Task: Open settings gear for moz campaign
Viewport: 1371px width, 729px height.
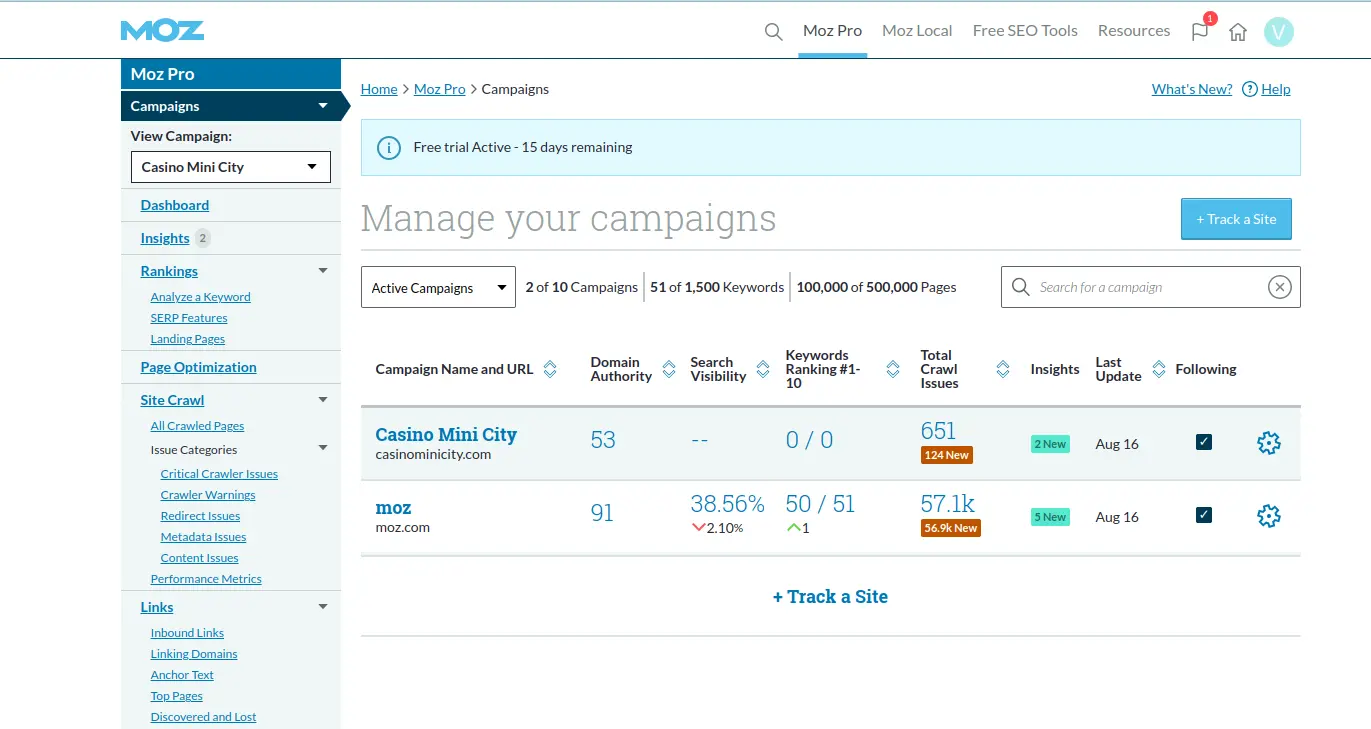Action: pos(1268,516)
